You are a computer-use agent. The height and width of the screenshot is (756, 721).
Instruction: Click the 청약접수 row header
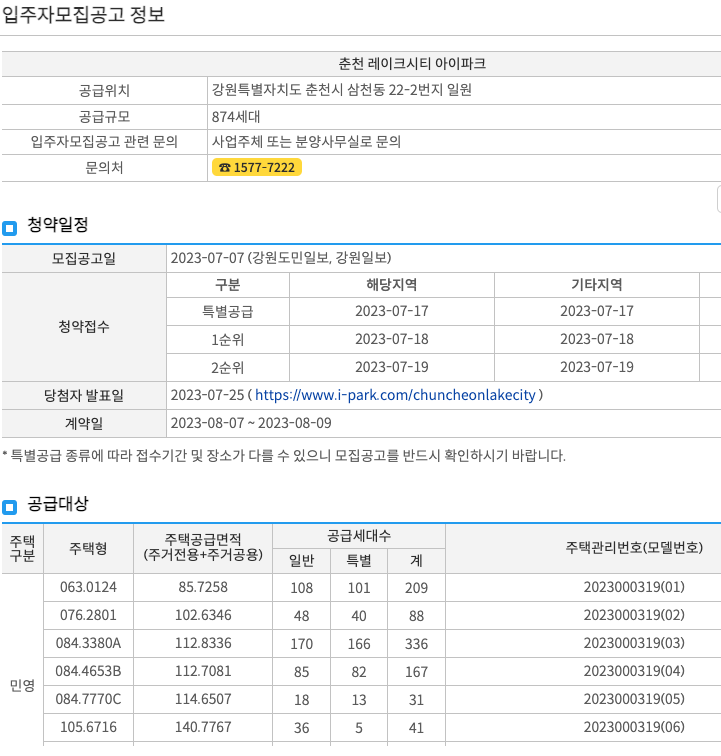[84, 326]
